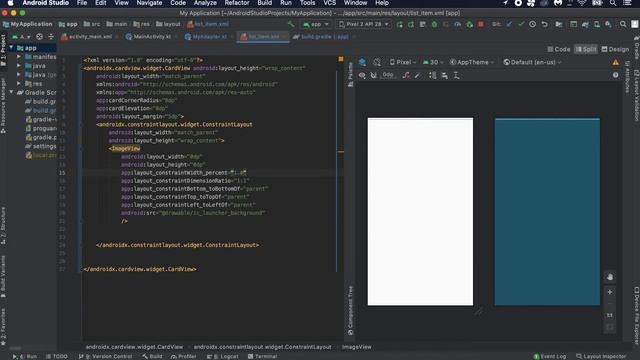
Task: Select settings file in project tree
Action: (40, 146)
